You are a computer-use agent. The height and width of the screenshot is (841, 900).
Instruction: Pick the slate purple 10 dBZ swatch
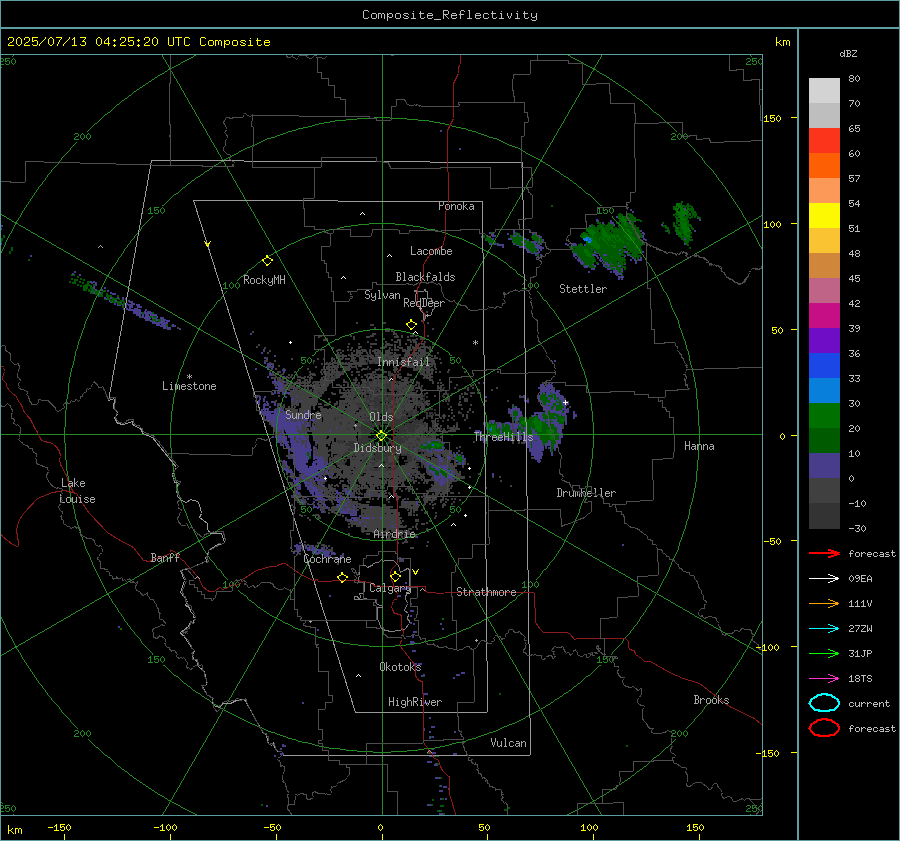pyautogui.click(x=824, y=465)
